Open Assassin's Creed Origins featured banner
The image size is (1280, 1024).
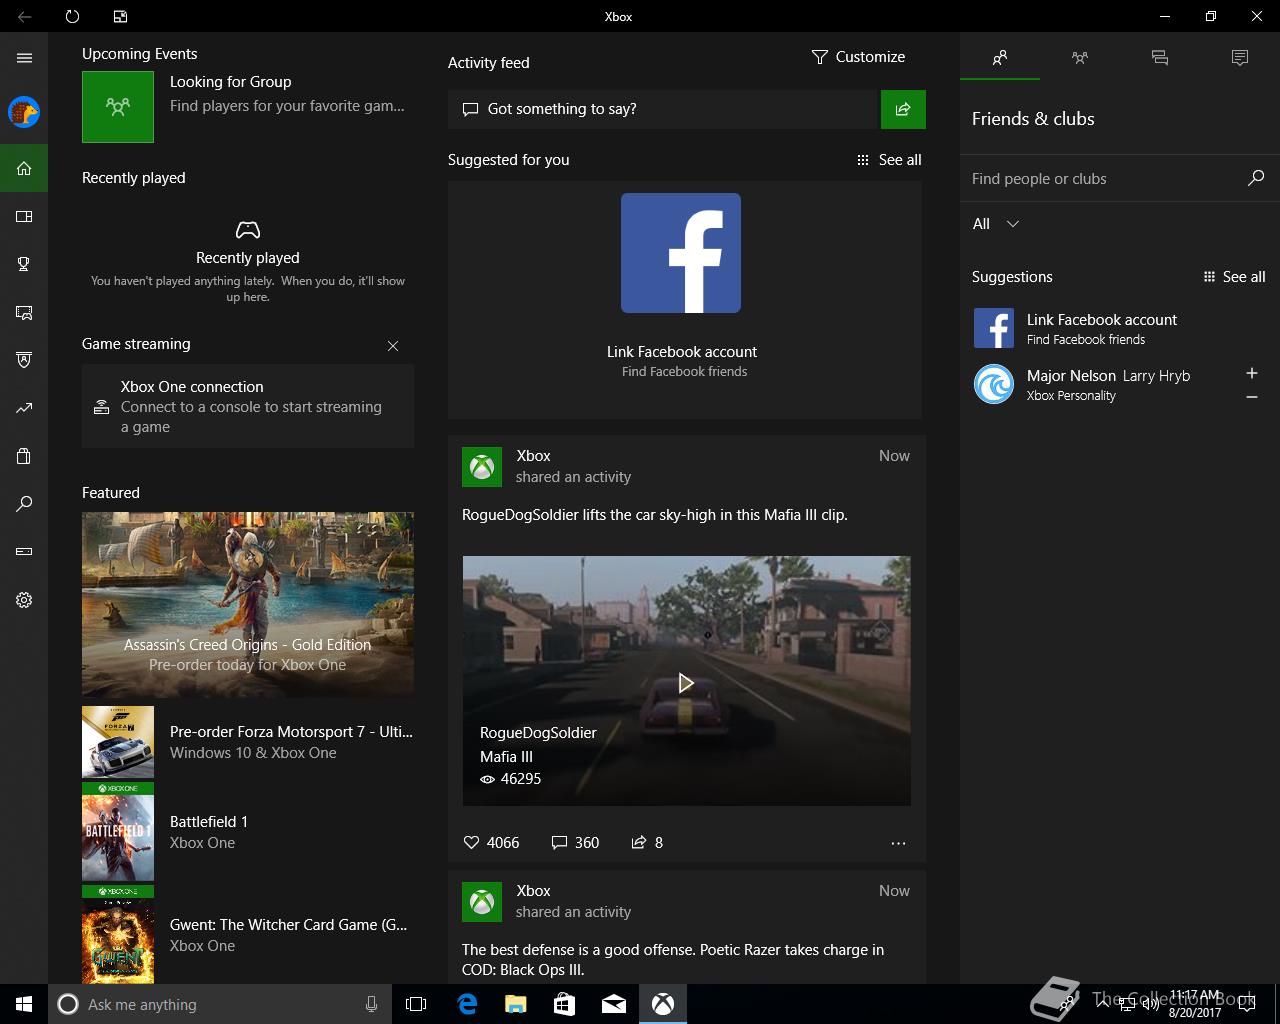tap(248, 604)
